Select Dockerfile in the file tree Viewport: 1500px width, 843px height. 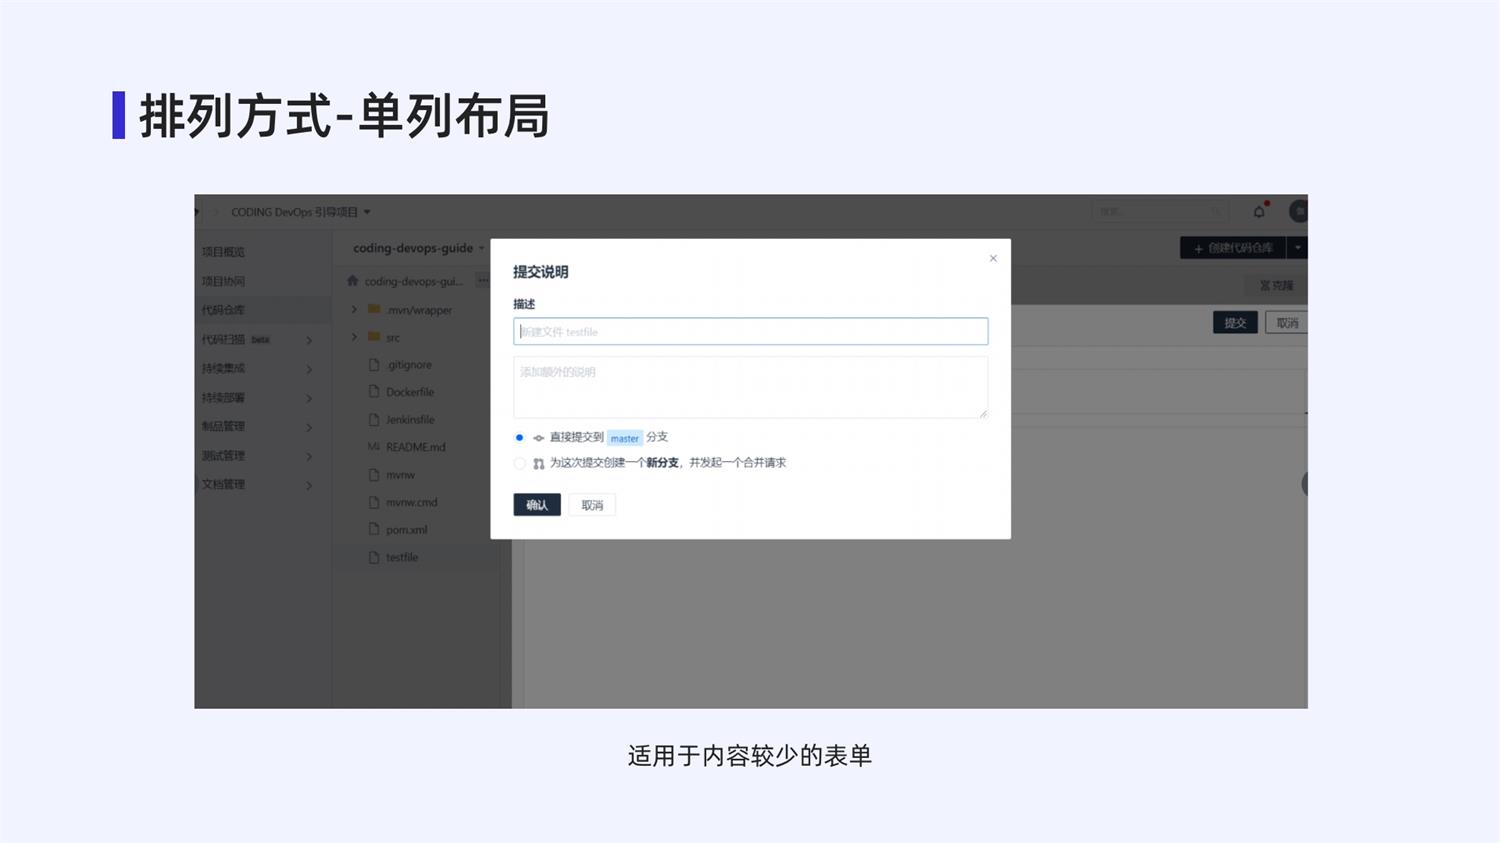[410, 392]
